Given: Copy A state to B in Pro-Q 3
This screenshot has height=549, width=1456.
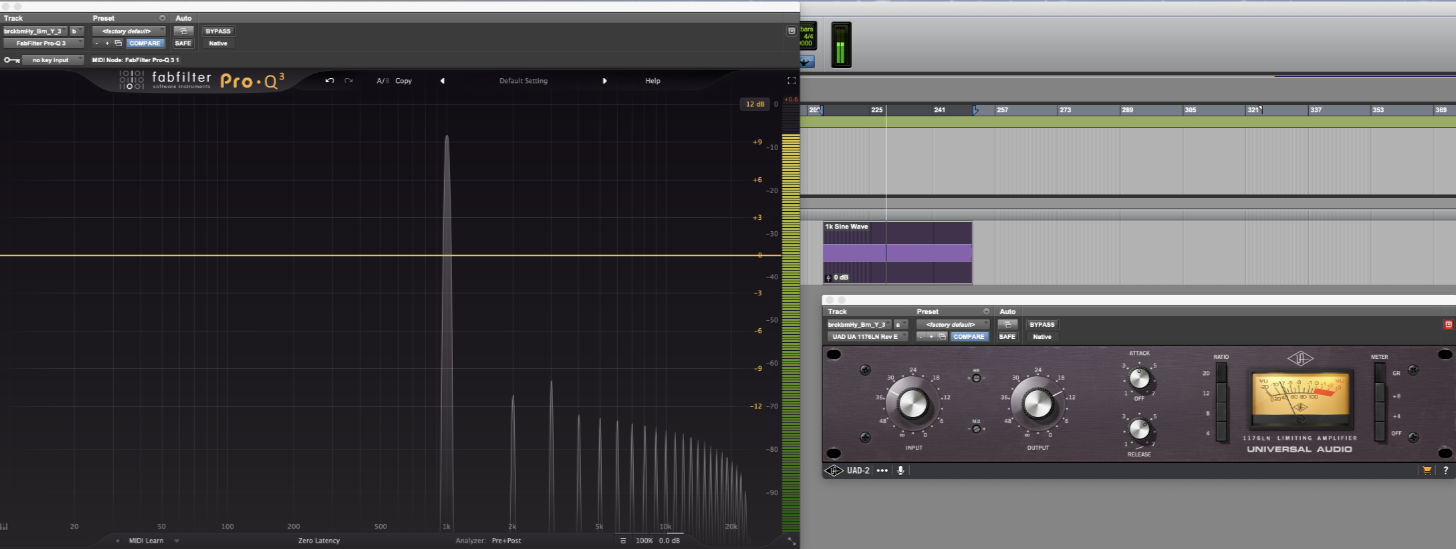Looking at the screenshot, I should (x=403, y=81).
